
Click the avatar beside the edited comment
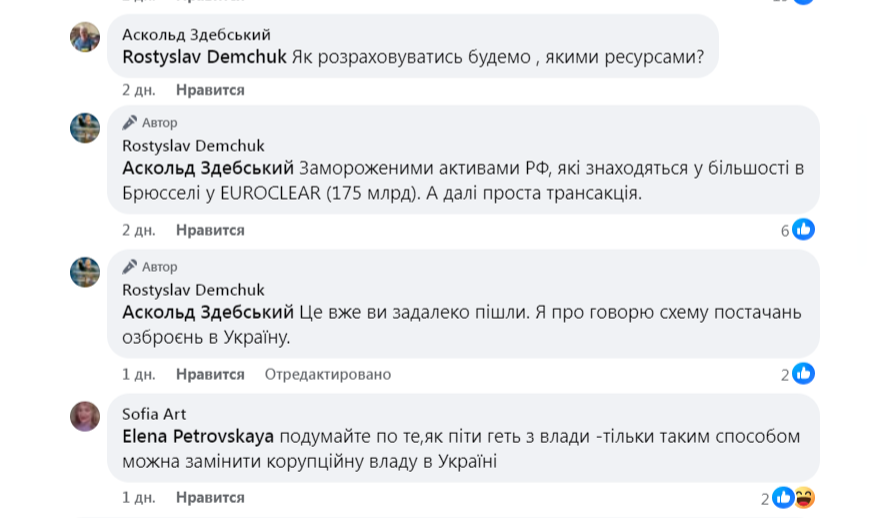[x=85, y=272]
